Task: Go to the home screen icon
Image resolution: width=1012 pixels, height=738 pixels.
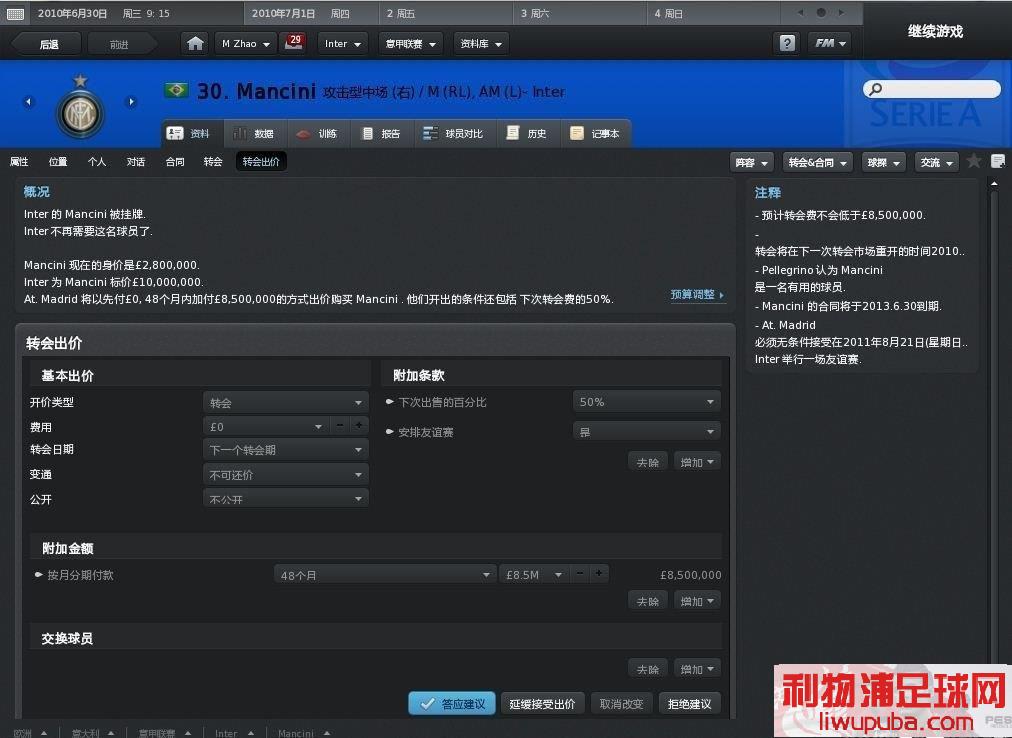Action: (x=195, y=43)
